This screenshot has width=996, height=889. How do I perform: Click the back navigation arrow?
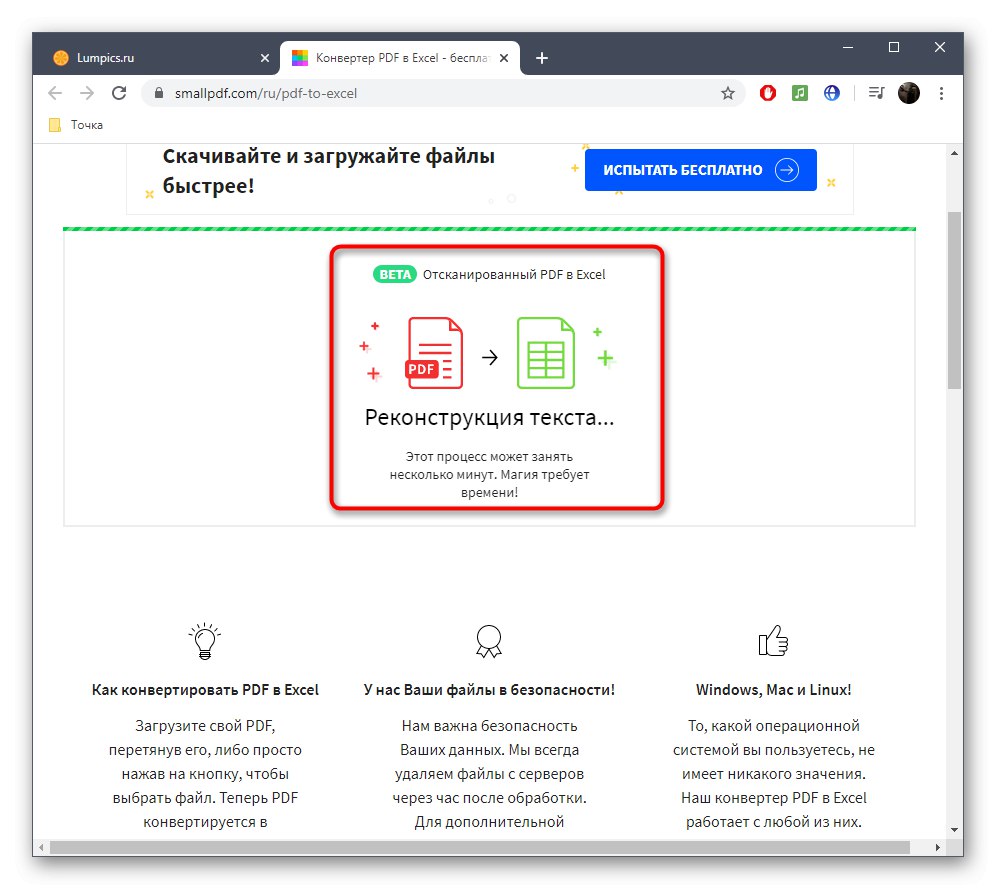[55, 93]
